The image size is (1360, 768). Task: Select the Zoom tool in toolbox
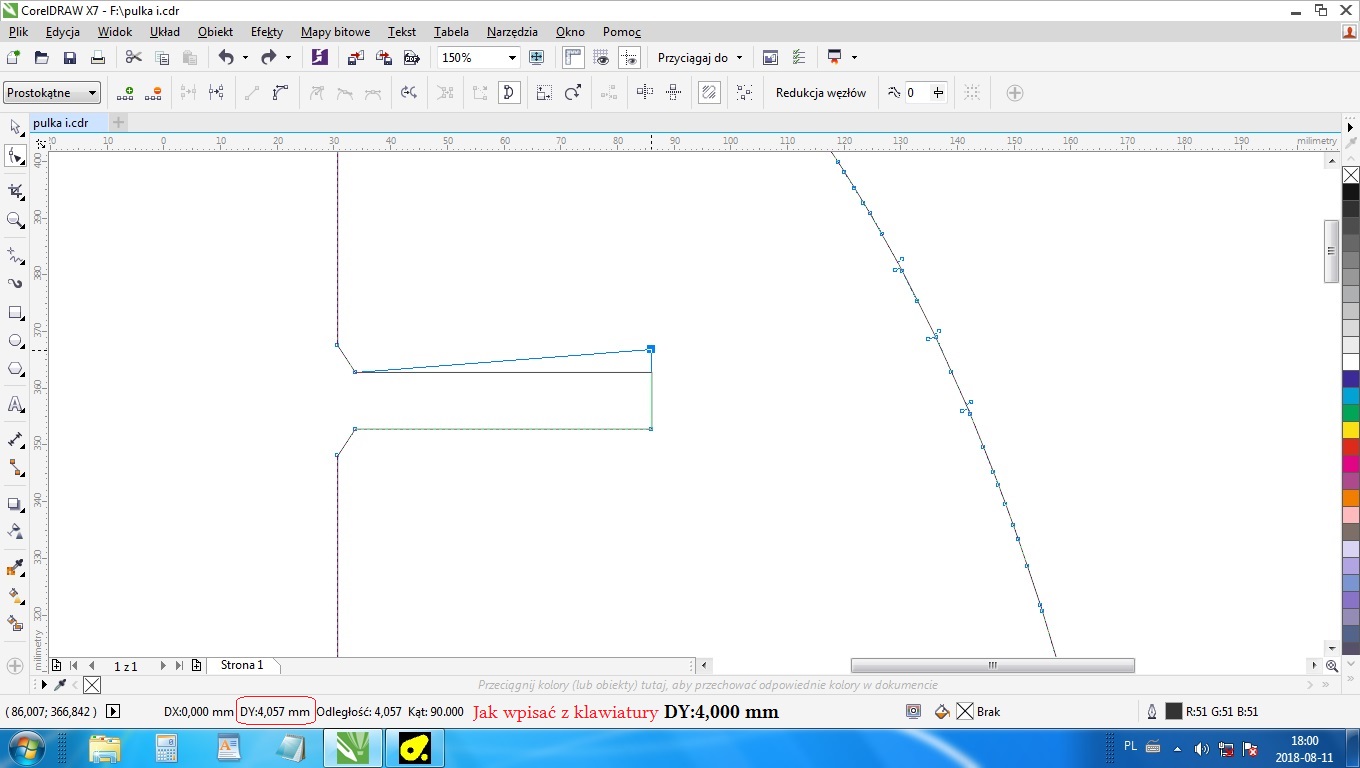point(15,220)
